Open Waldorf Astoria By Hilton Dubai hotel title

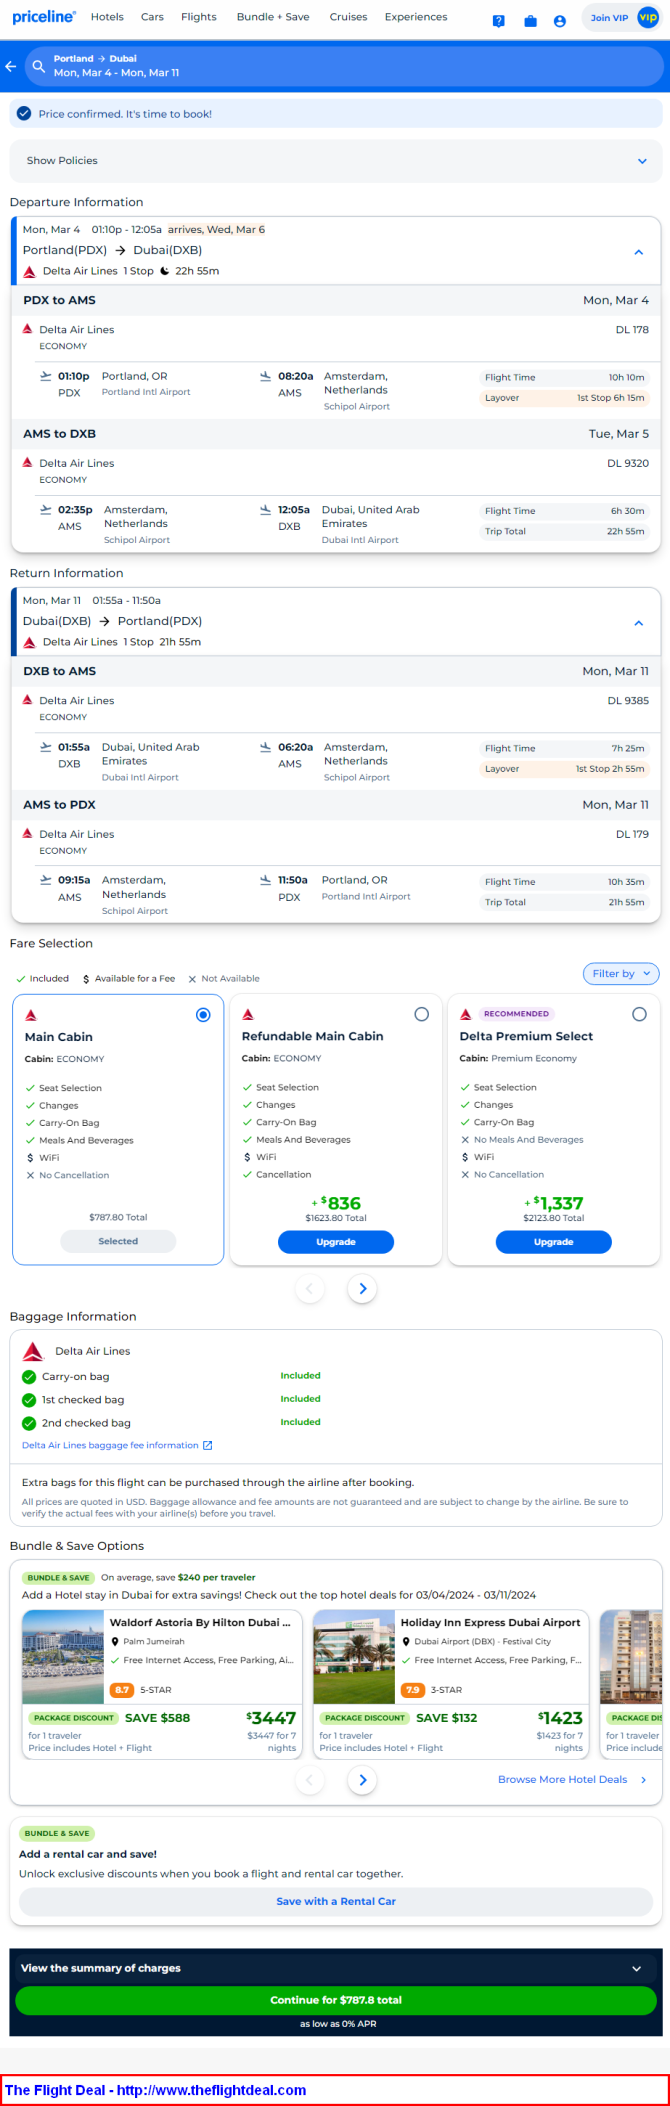coord(200,1622)
